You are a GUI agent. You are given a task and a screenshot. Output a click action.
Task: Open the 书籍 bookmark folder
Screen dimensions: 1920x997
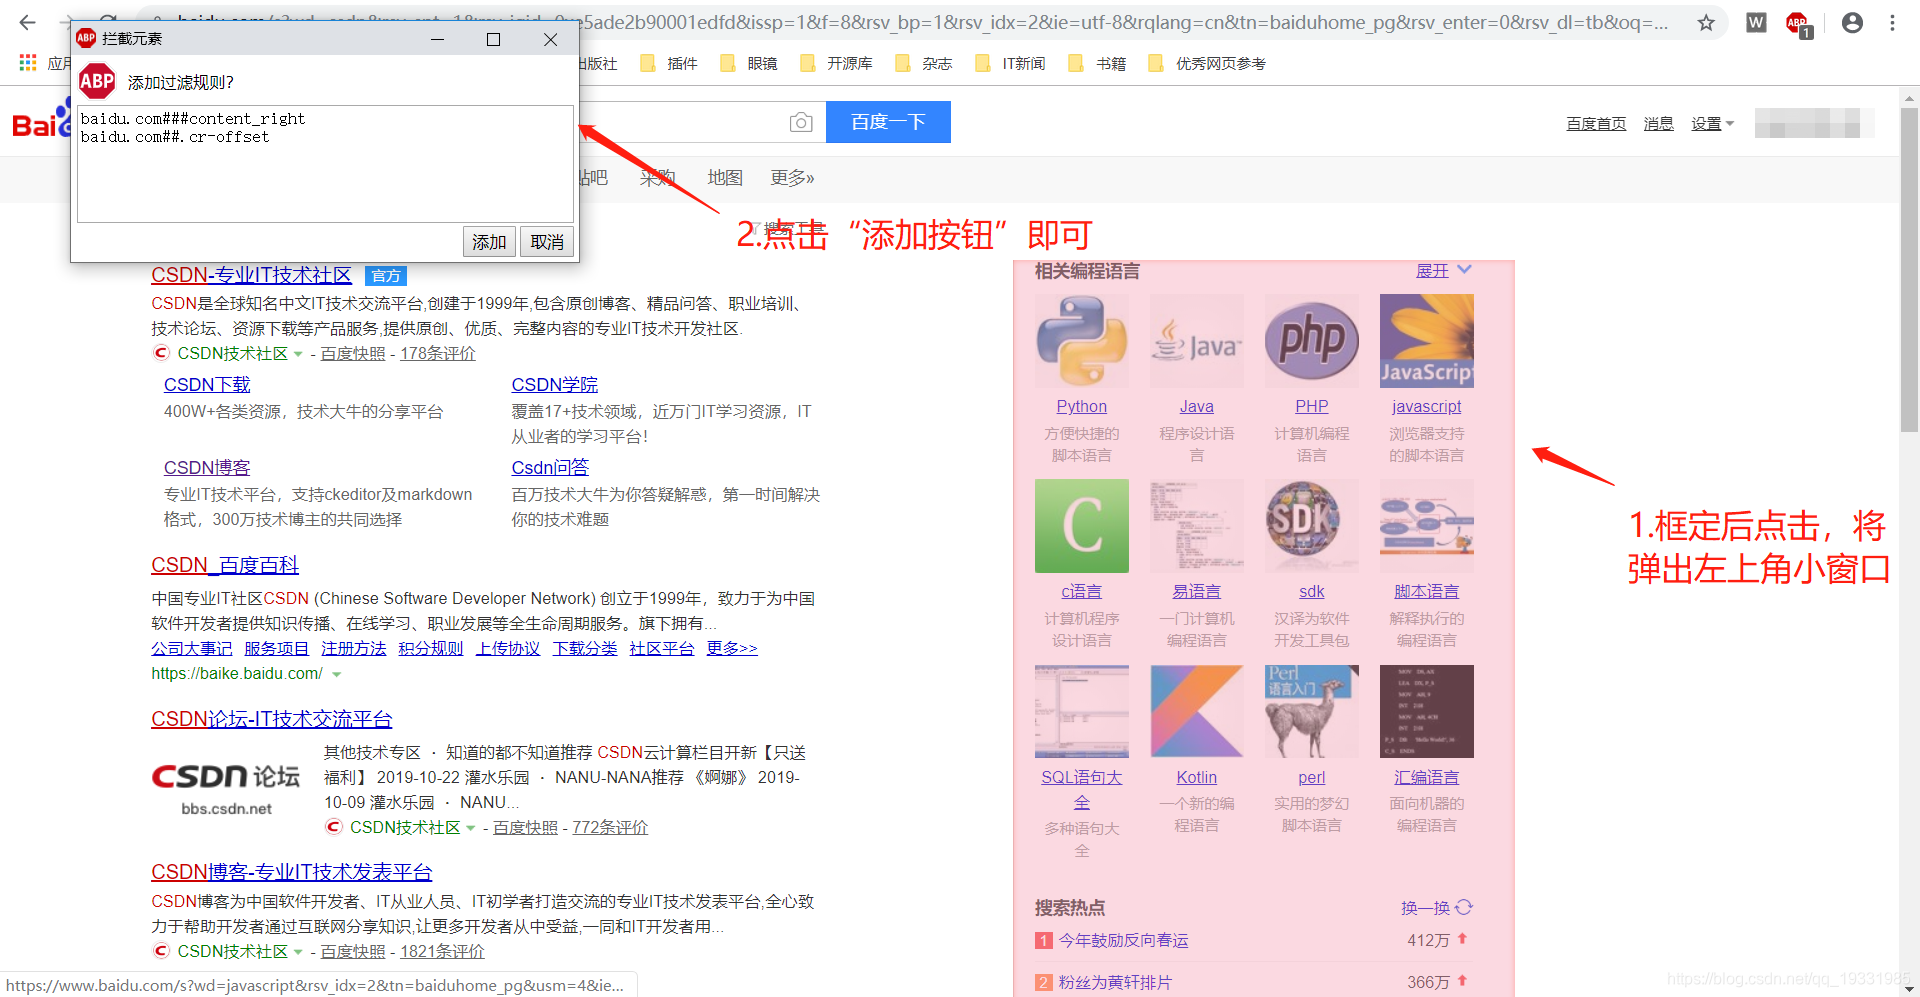(1098, 63)
